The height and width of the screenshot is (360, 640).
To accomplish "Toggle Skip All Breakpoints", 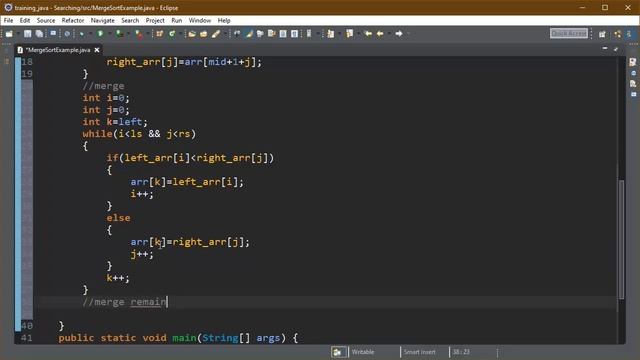I will click(x=67, y=34).
